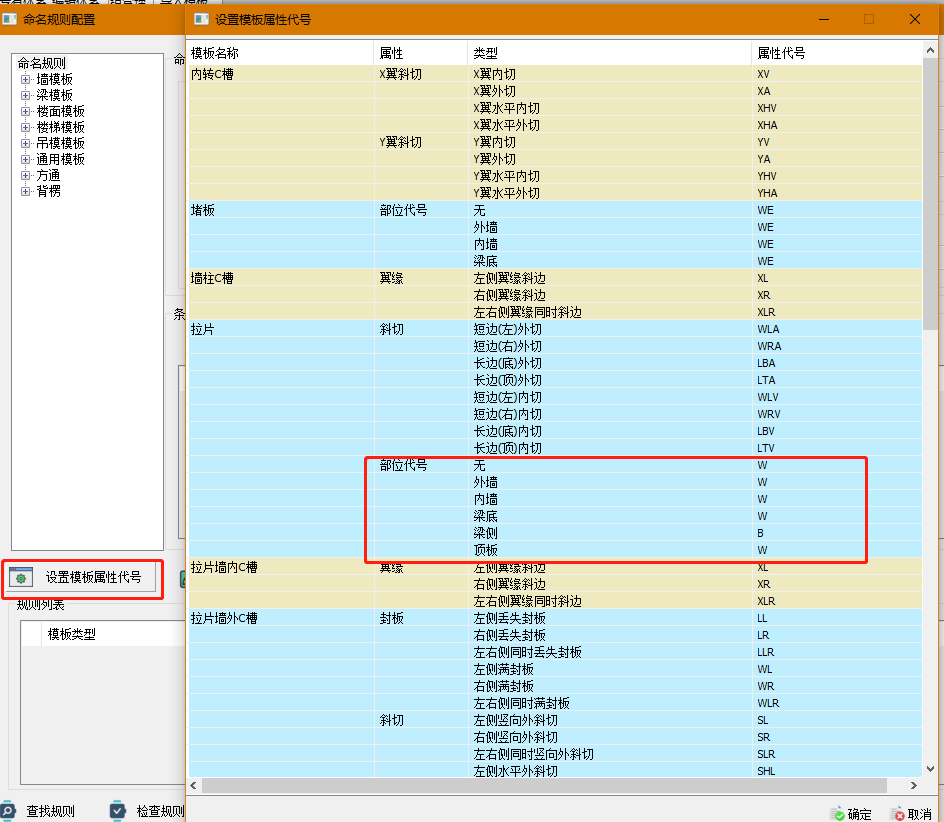Select the 梁侧 type cell under 拉片
944x822 pixels.
tap(486, 533)
